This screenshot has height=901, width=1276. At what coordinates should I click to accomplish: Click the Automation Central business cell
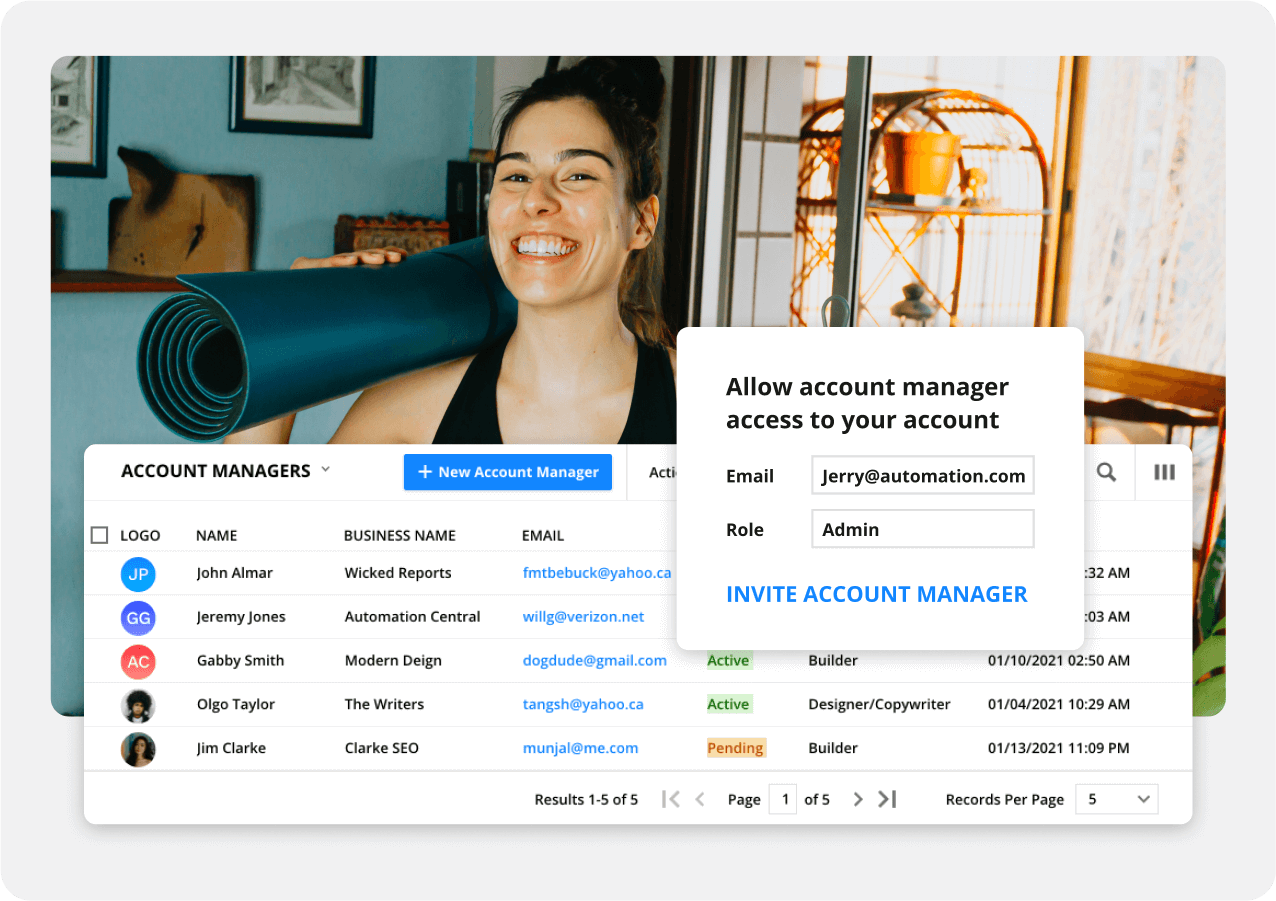[x=413, y=617]
